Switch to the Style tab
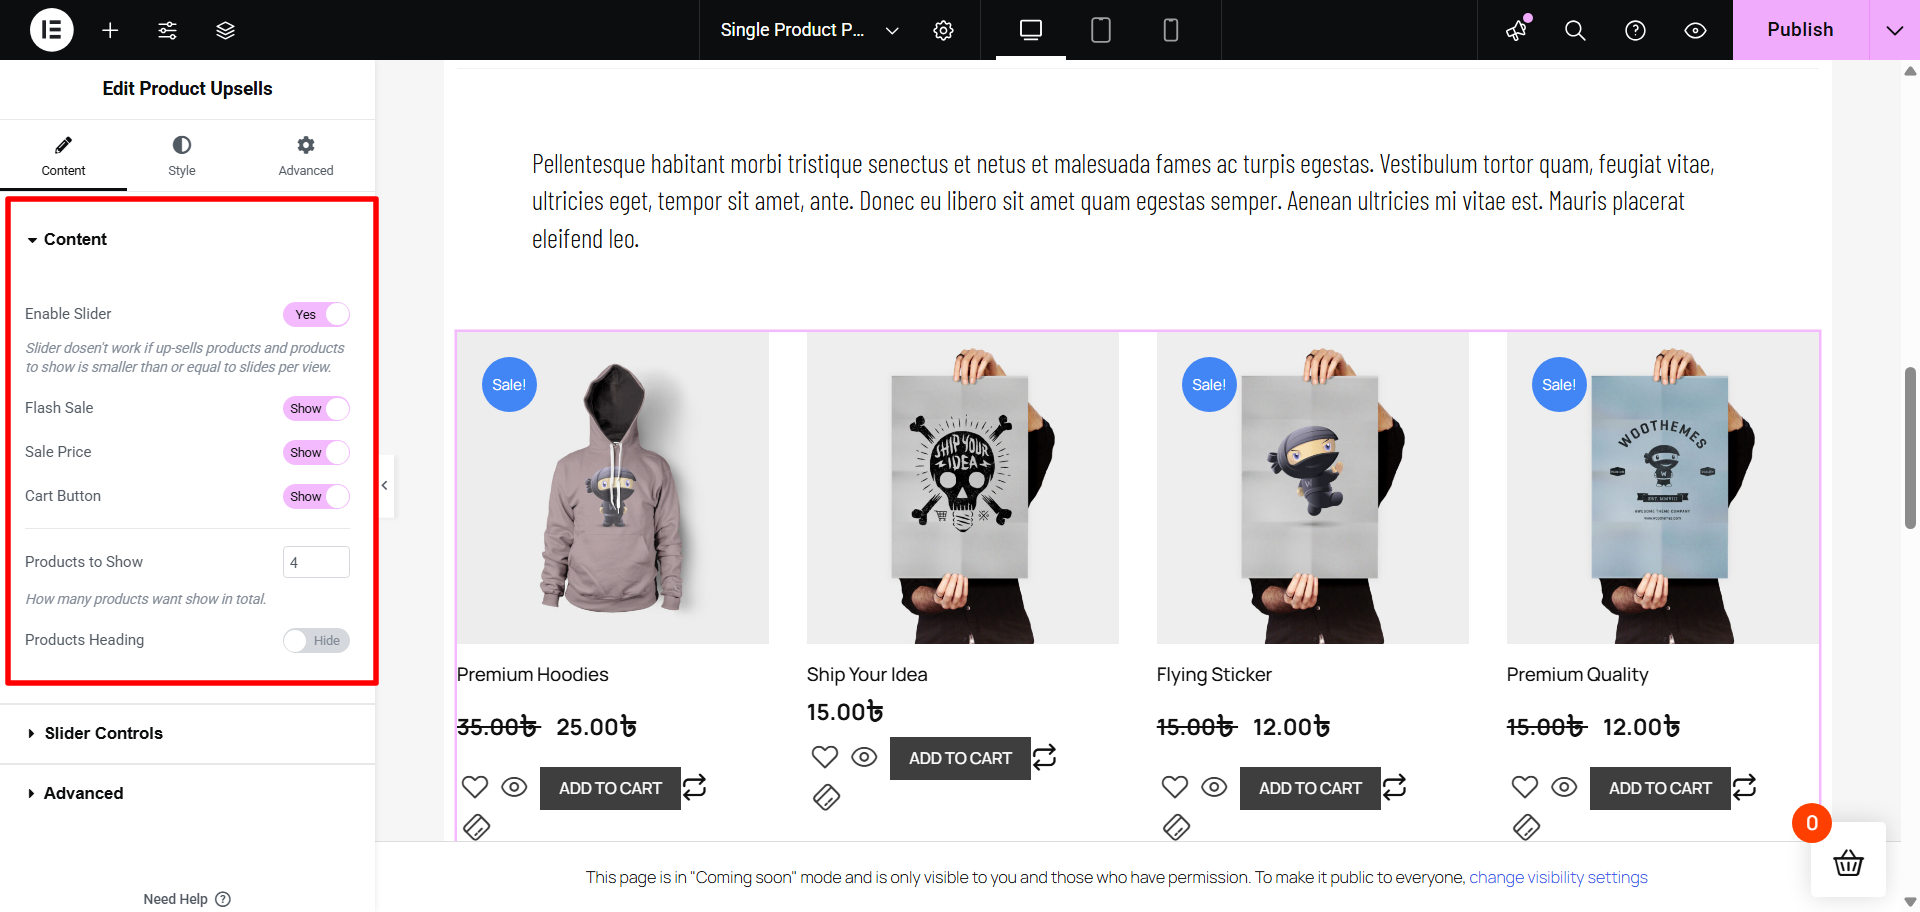Screen dimensions: 1920x912 (x=182, y=155)
